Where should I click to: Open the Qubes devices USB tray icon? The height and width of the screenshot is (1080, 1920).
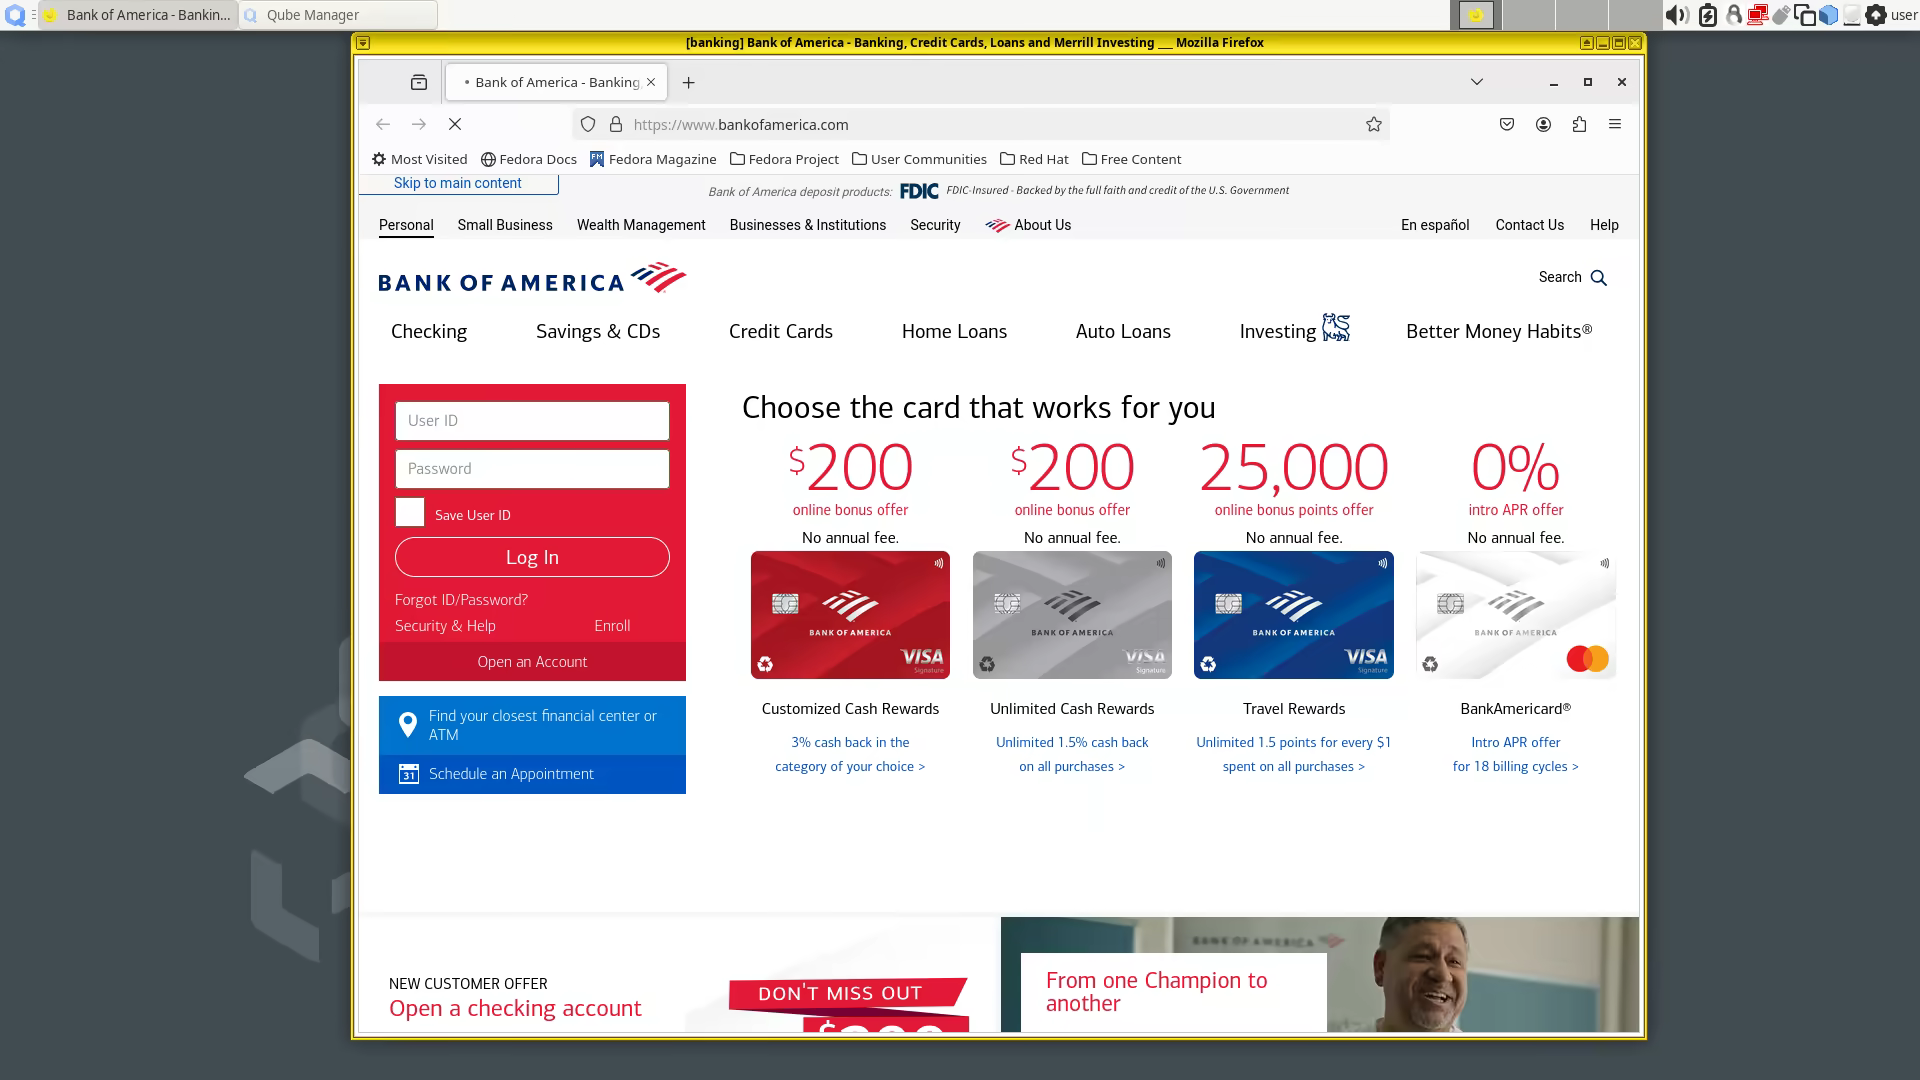(x=1781, y=15)
